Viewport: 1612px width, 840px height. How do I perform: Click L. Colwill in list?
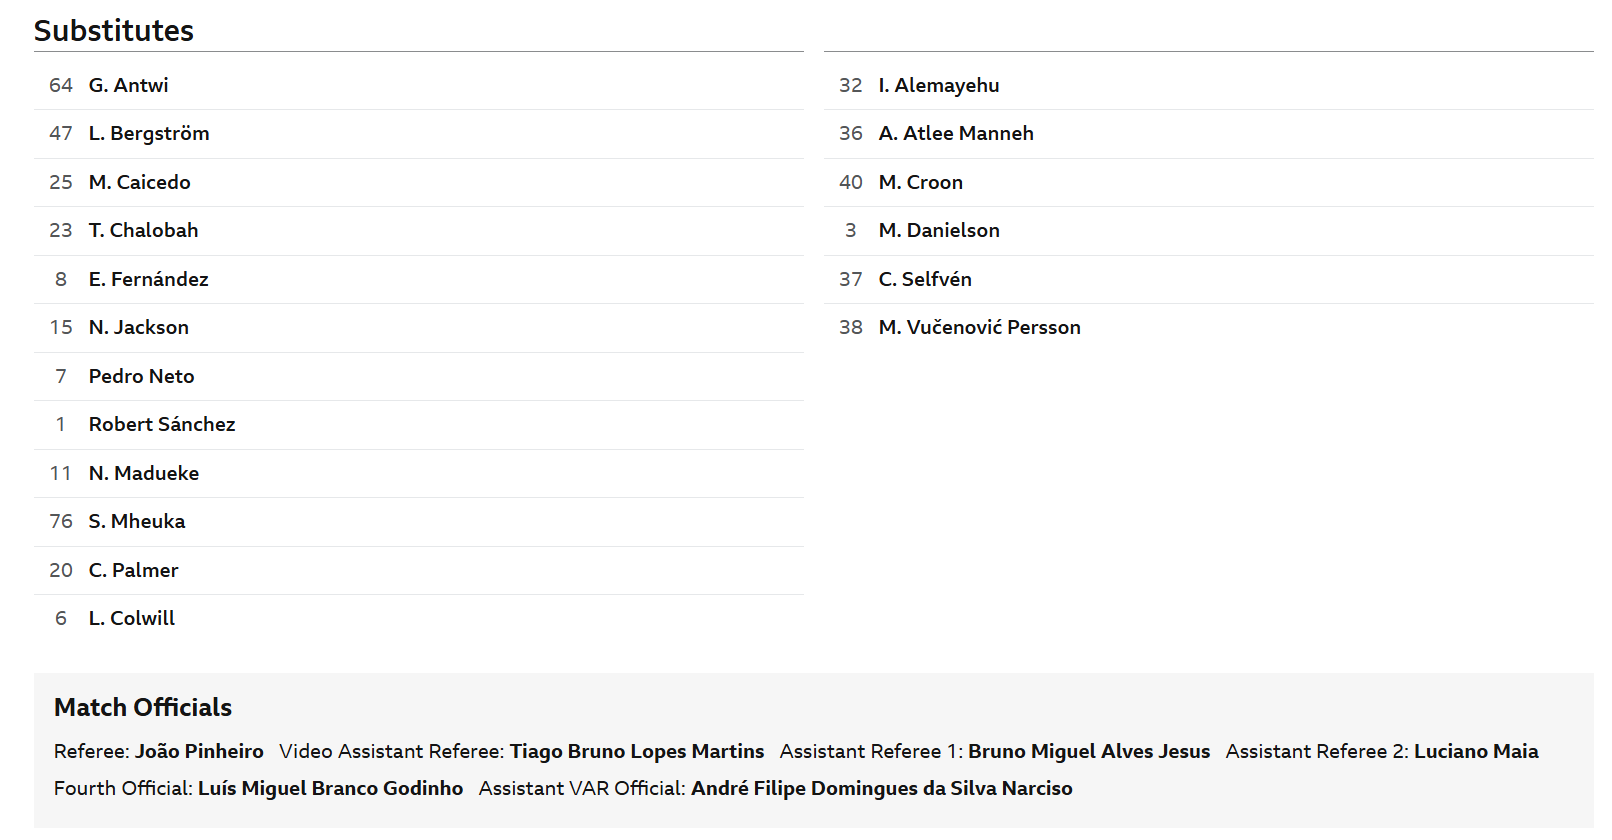click(x=131, y=618)
